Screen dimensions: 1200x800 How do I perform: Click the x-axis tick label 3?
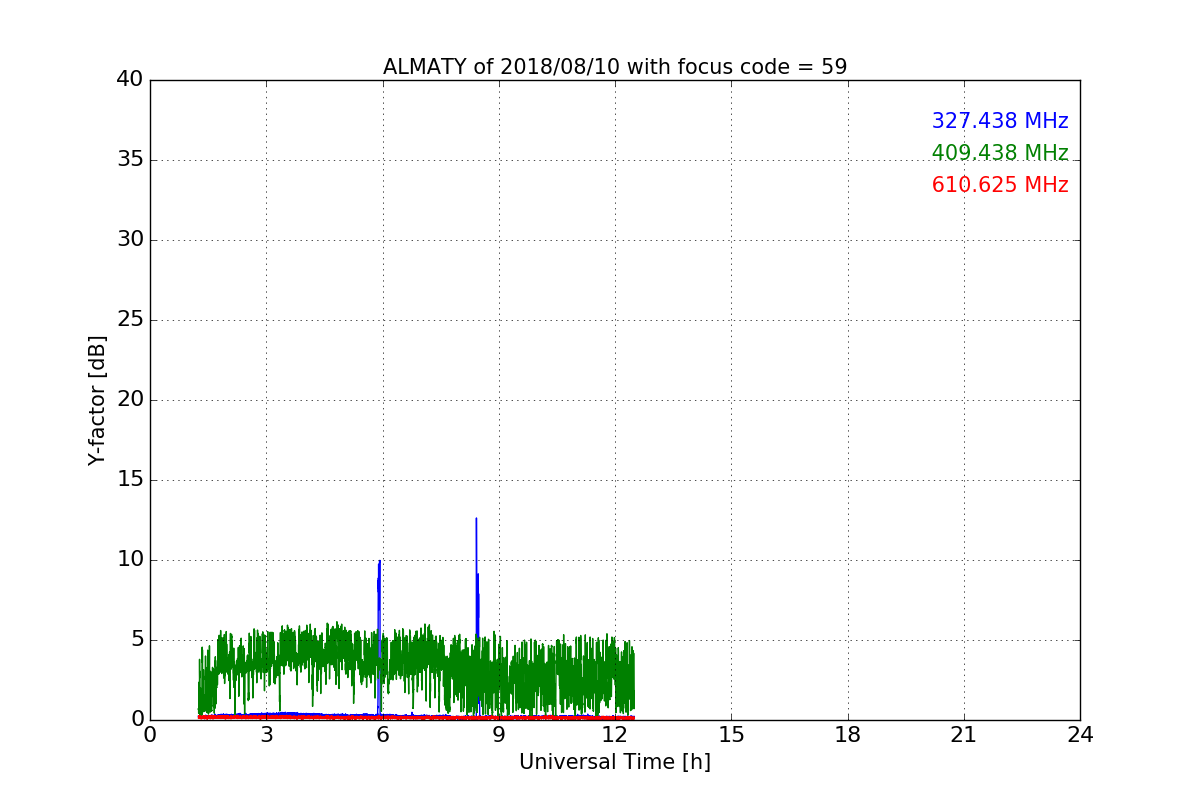266,735
